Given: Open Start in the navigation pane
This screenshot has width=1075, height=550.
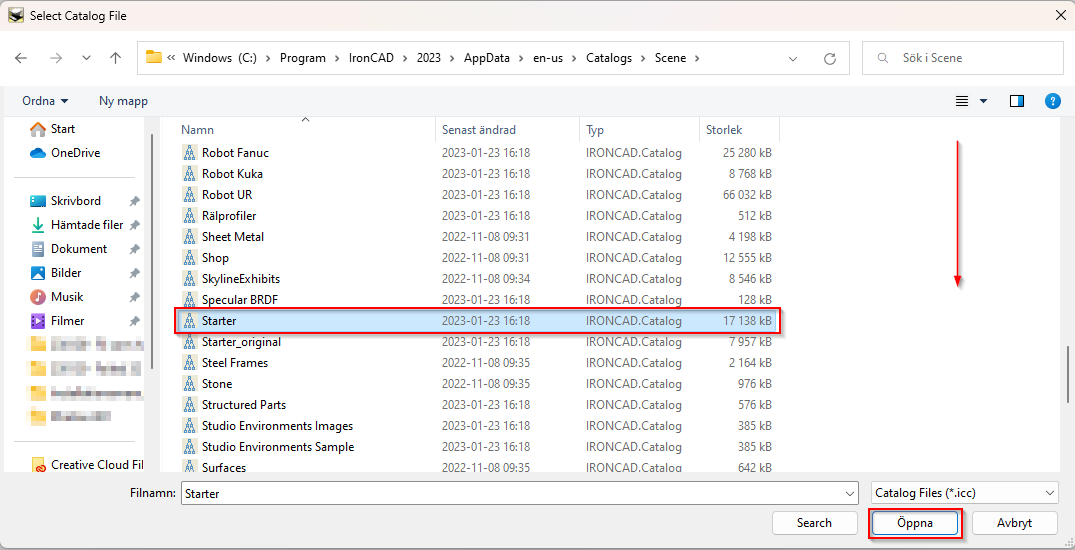Looking at the screenshot, I should point(53,129).
